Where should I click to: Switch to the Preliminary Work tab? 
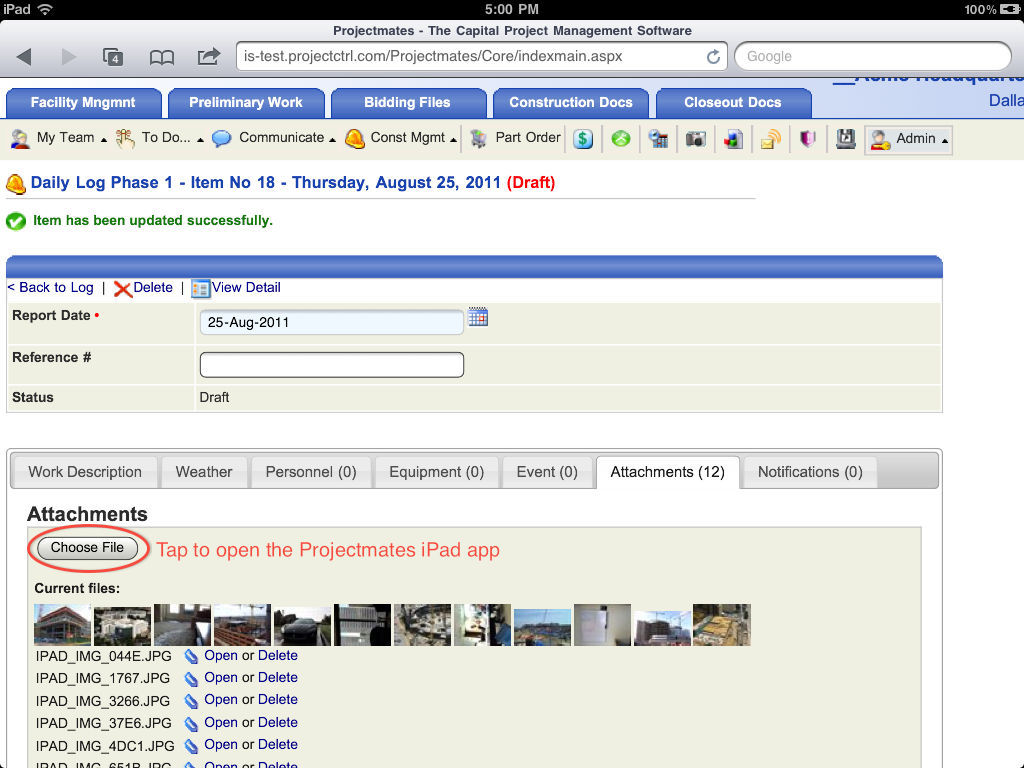click(x=246, y=103)
